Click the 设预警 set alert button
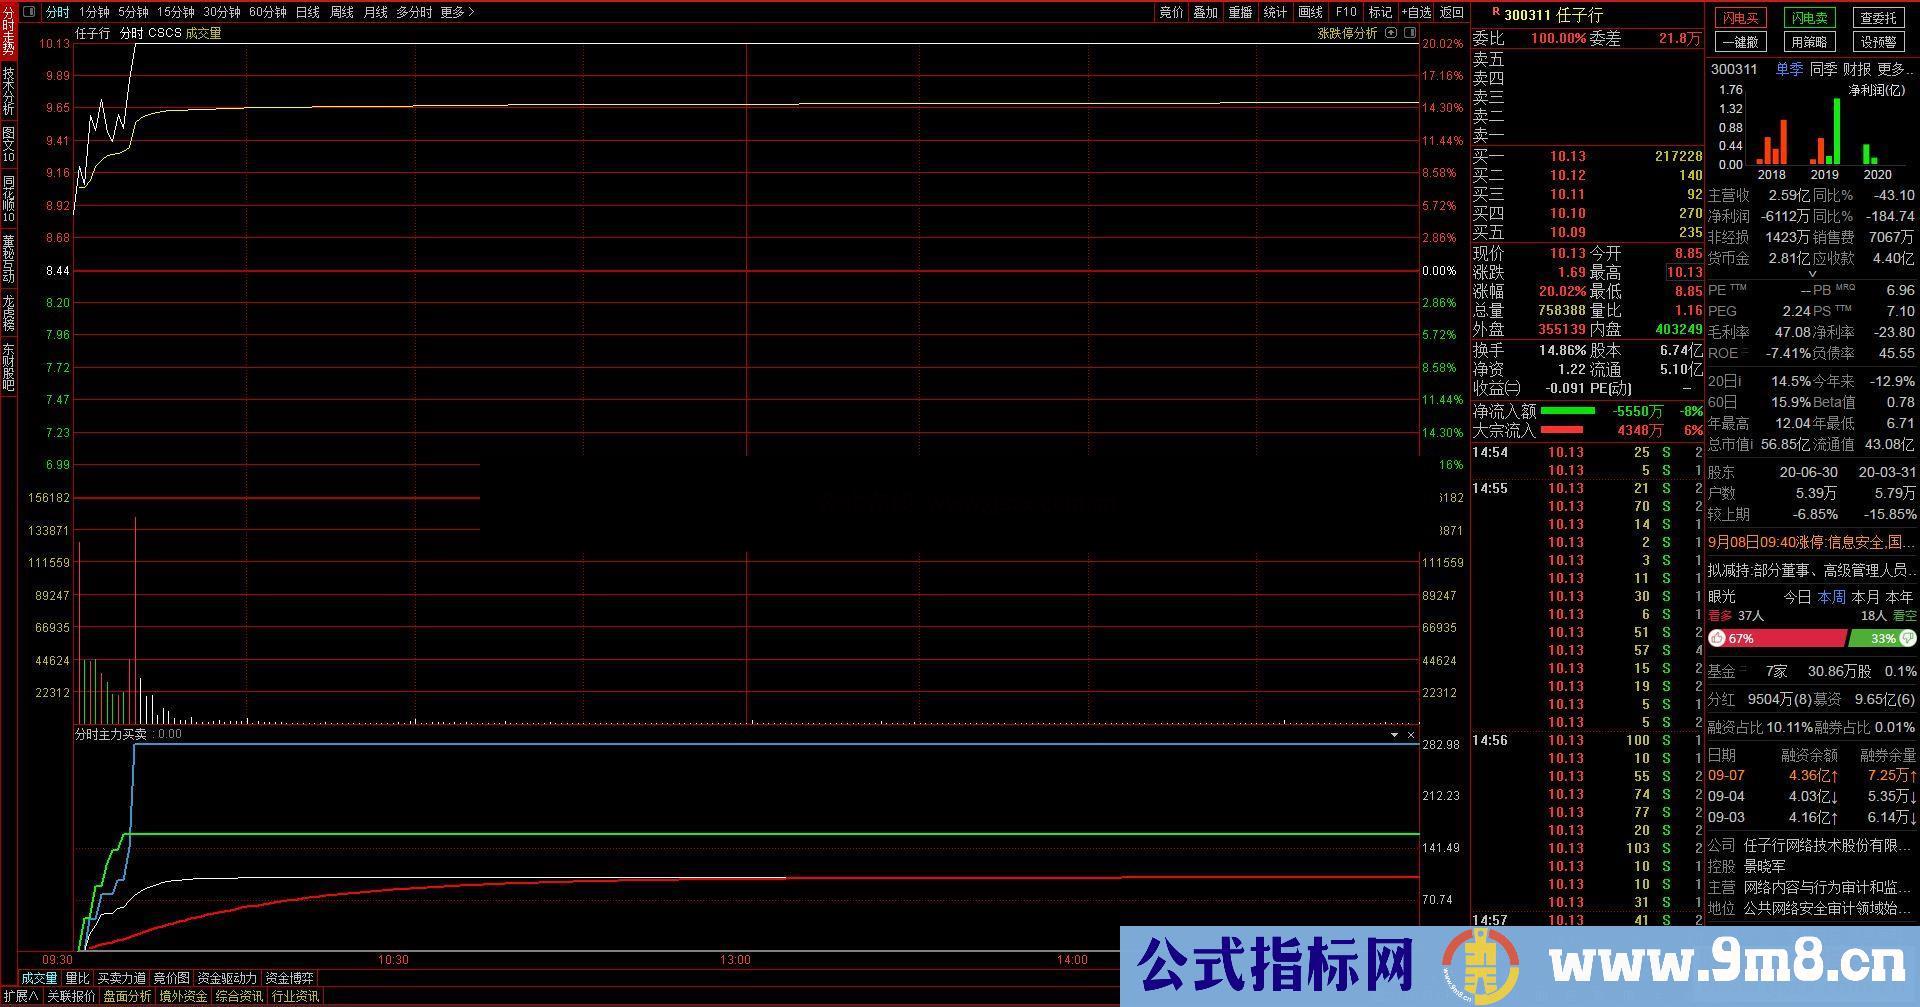This screenshot has width=1920, height=1007. coord(1877,42)
